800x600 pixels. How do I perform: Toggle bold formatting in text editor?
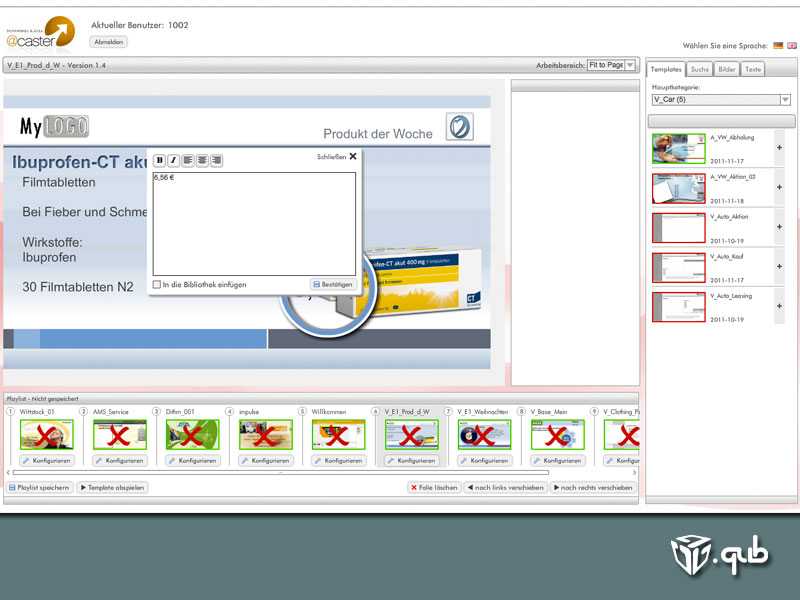(x=160, y=160)
